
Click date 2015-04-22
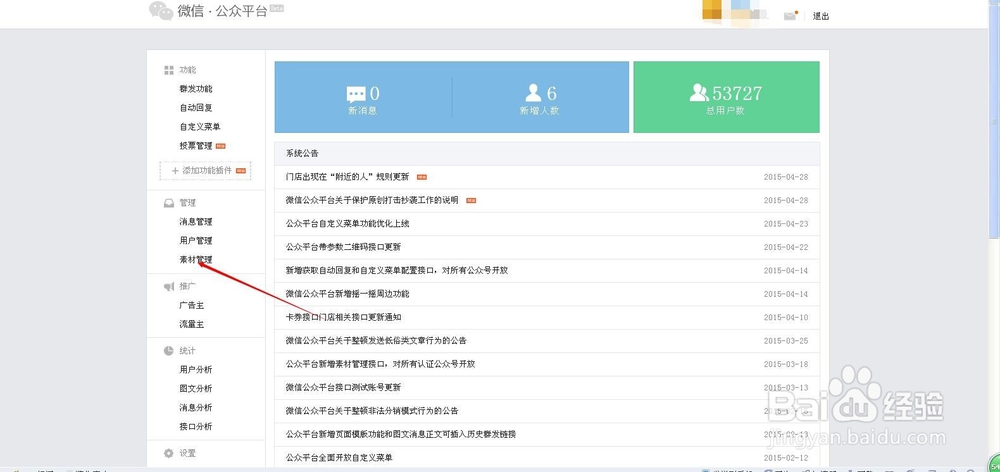(786, 247)
